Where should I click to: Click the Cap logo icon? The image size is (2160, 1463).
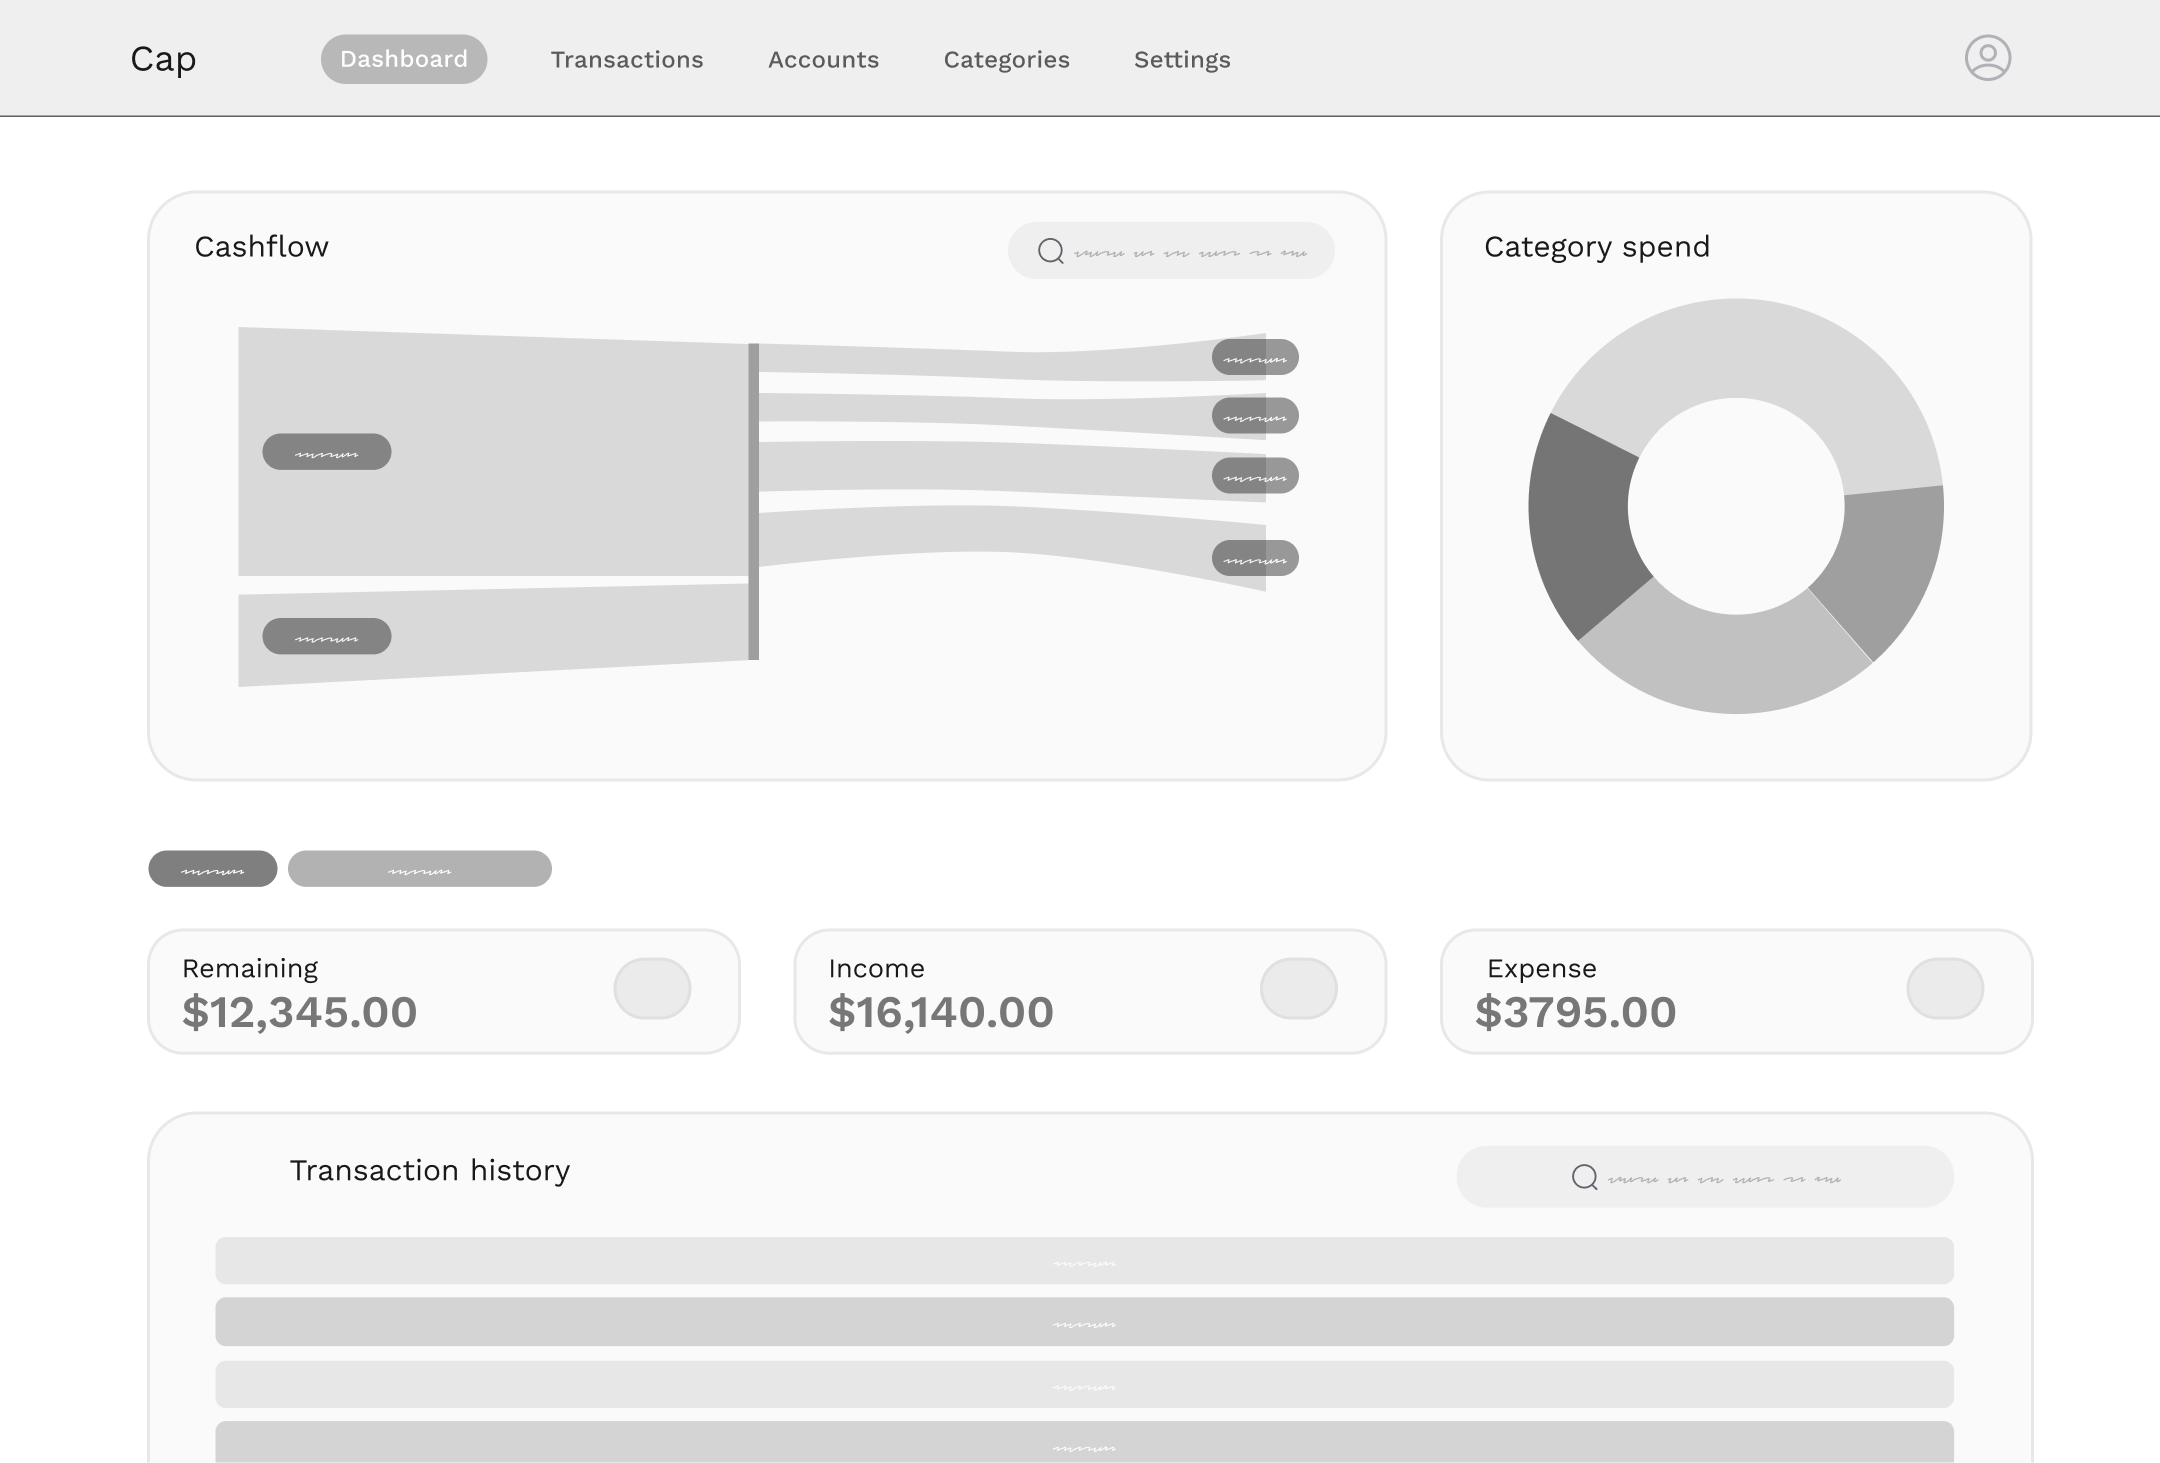click(162, 57)
